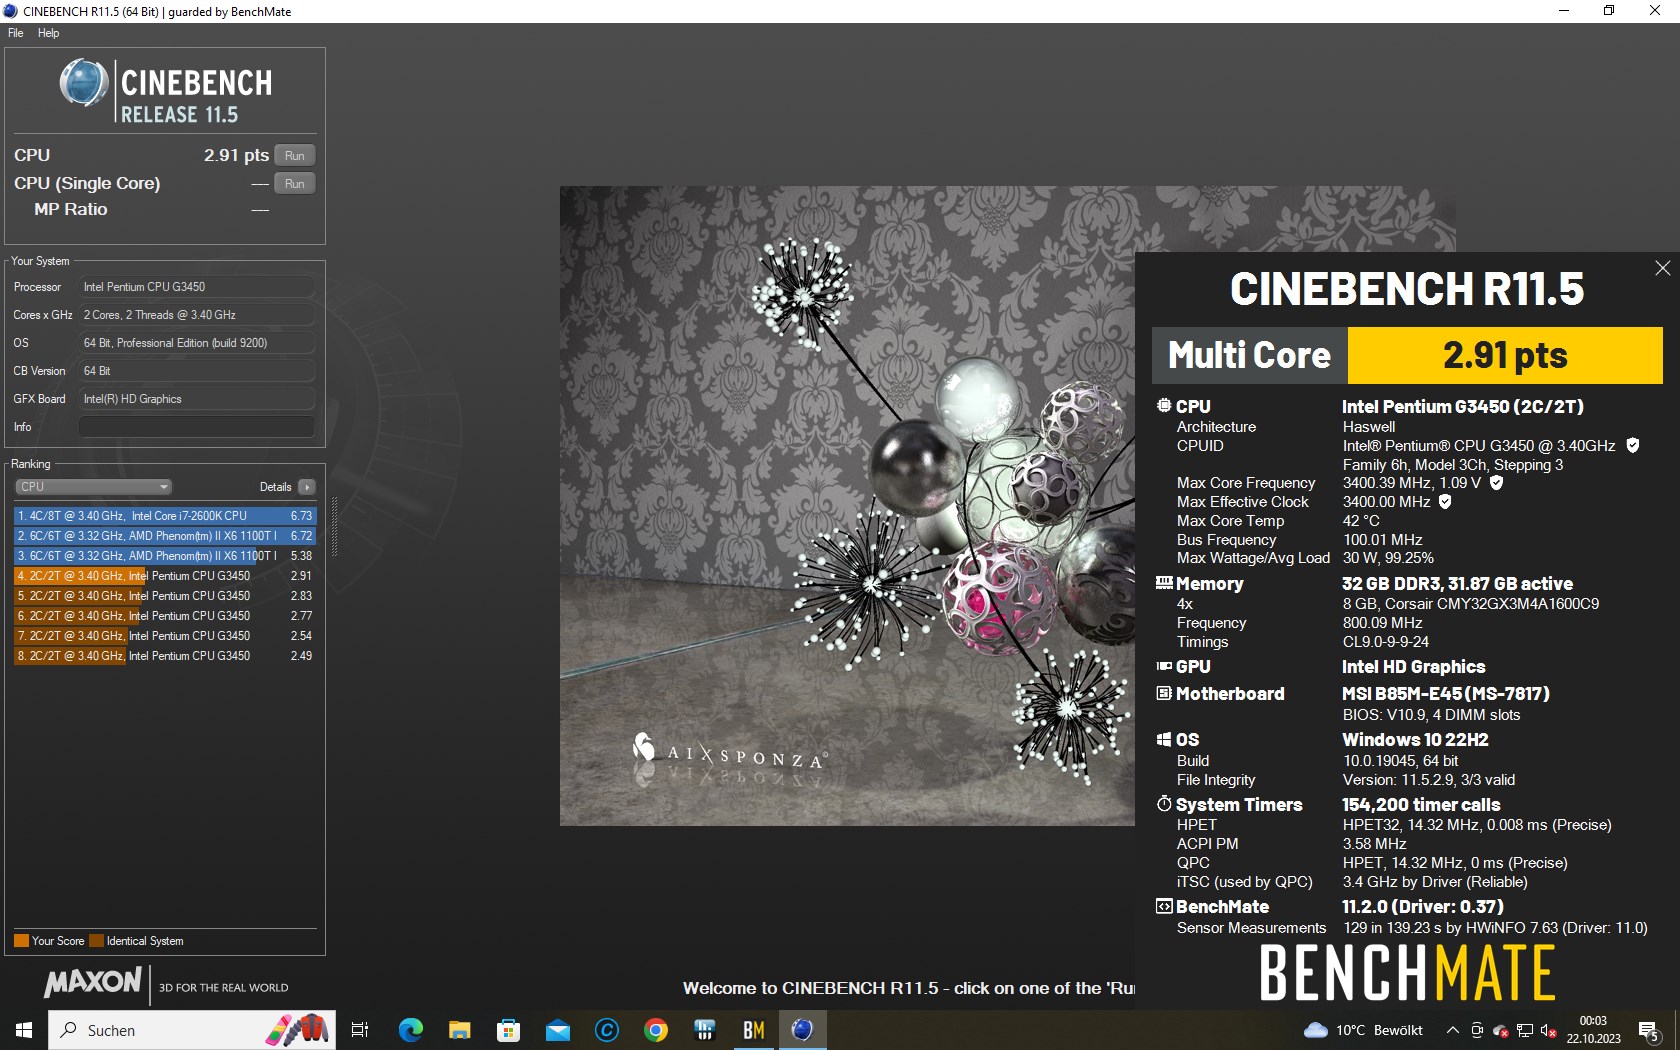
Task: Select the Pentium G3450 row scoring 2.54
Action: click(x=165, y=636)
